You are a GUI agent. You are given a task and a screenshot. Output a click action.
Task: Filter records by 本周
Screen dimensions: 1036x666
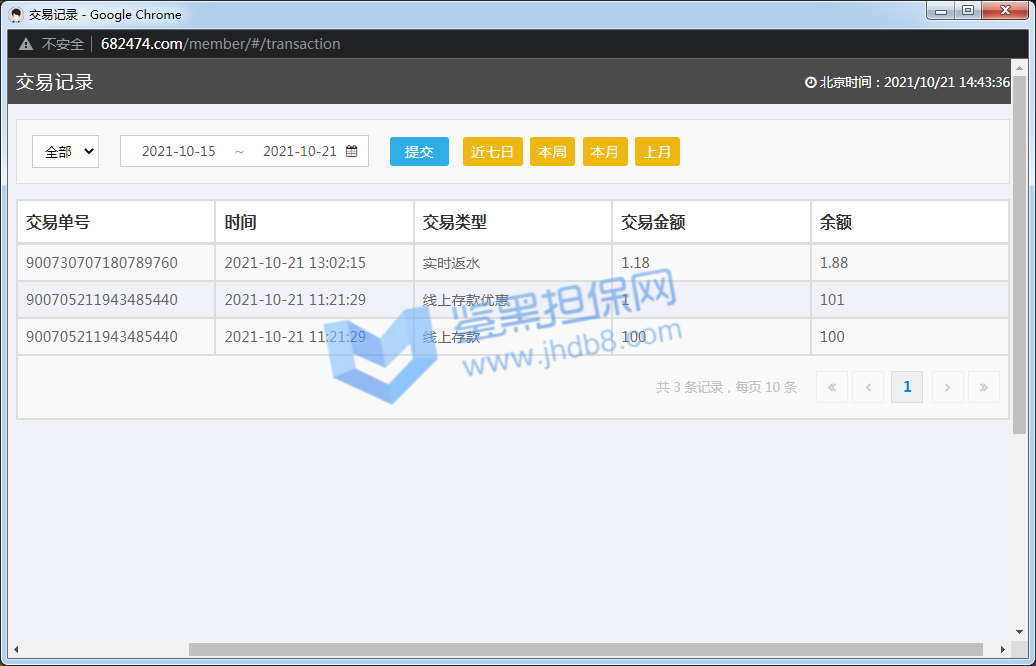[x=552, y=152]
